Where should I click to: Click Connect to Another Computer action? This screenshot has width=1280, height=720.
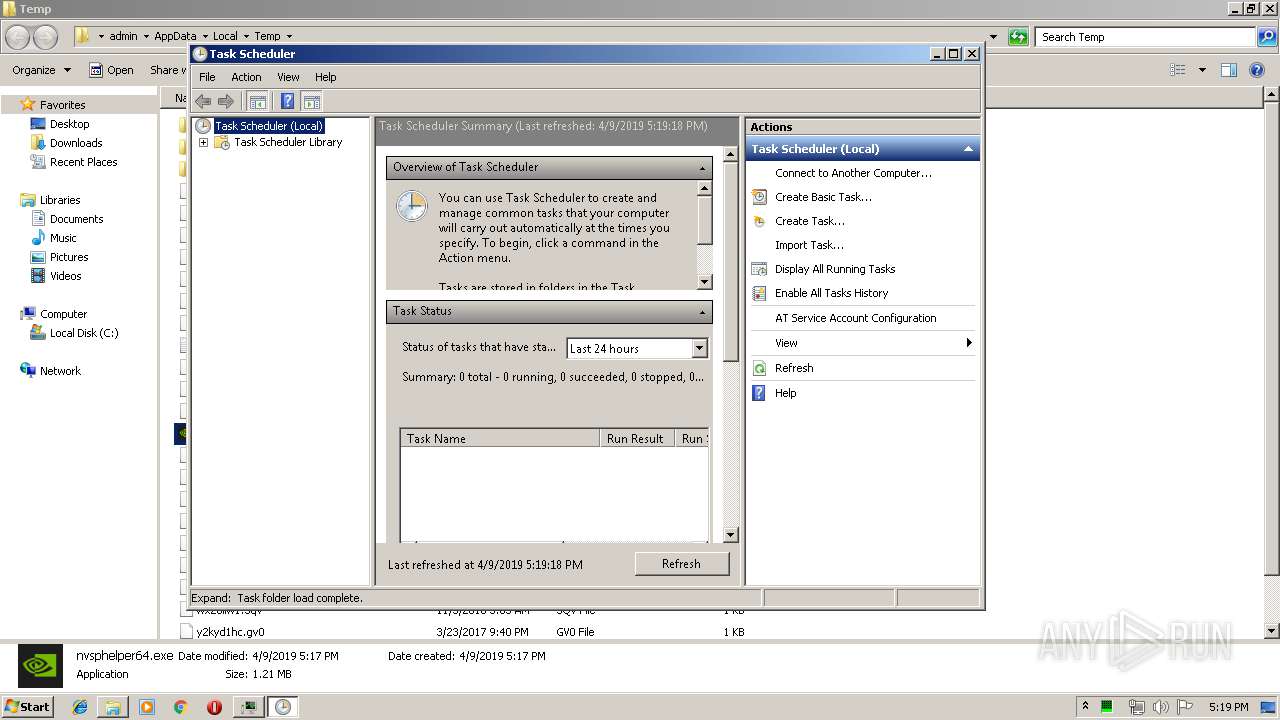click(x=853, y=173)
